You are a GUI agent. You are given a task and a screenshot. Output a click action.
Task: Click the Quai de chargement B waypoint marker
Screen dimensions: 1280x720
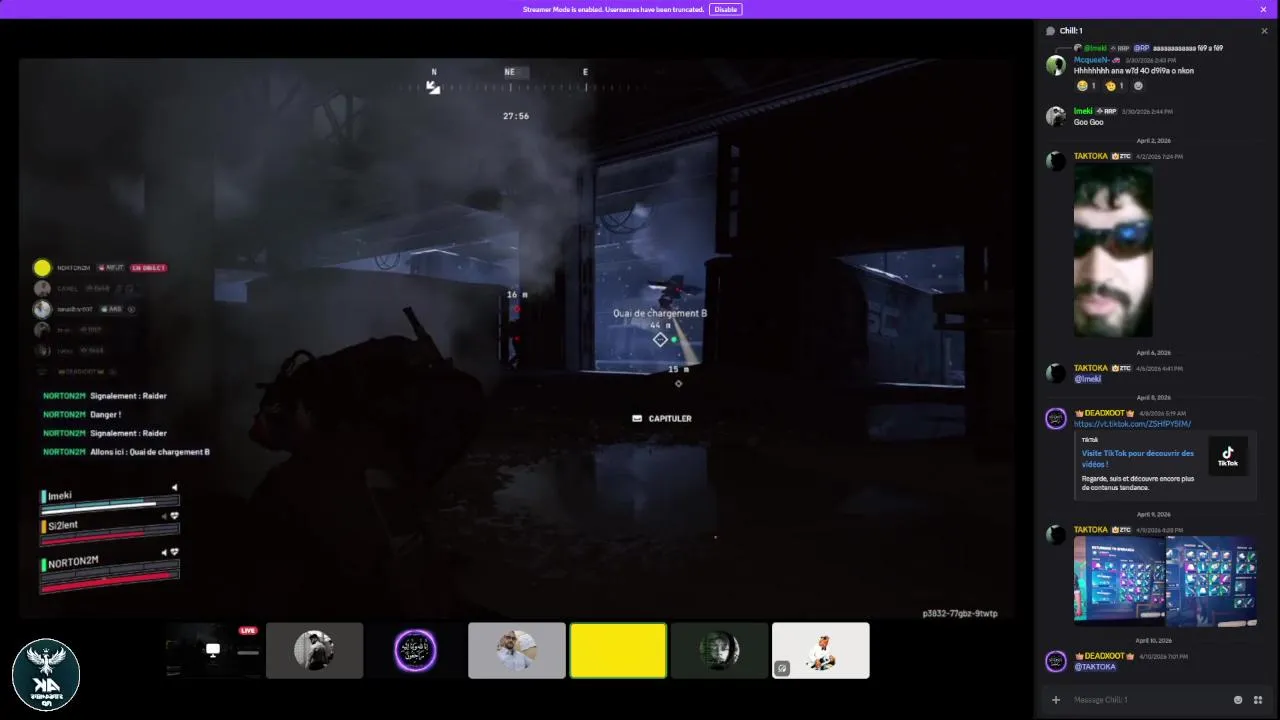(660, 339)
